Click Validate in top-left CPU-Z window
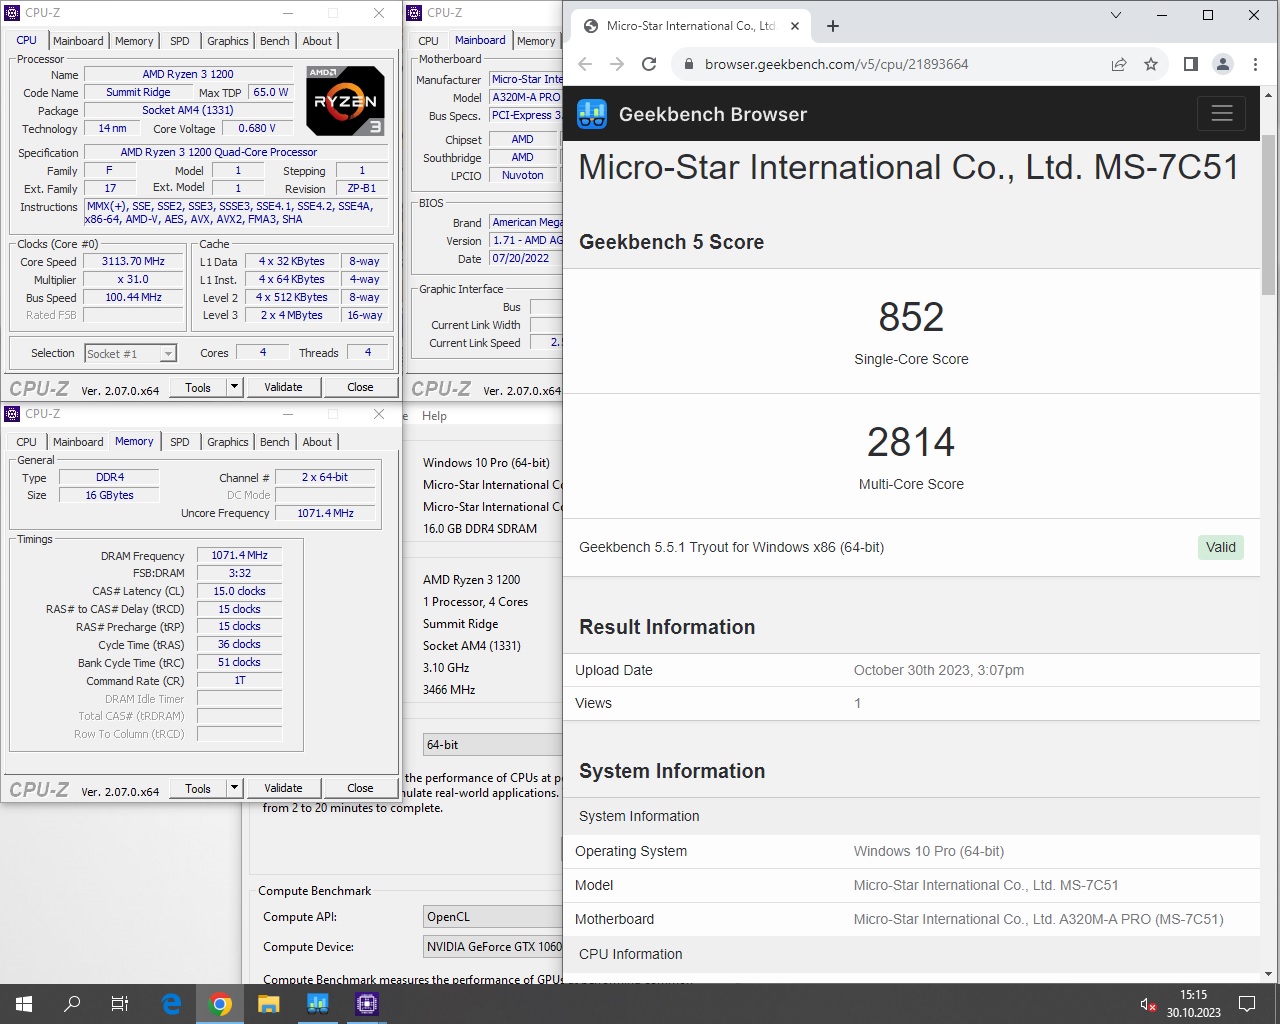1280x1024 pixels. click(x=283, y=387)
